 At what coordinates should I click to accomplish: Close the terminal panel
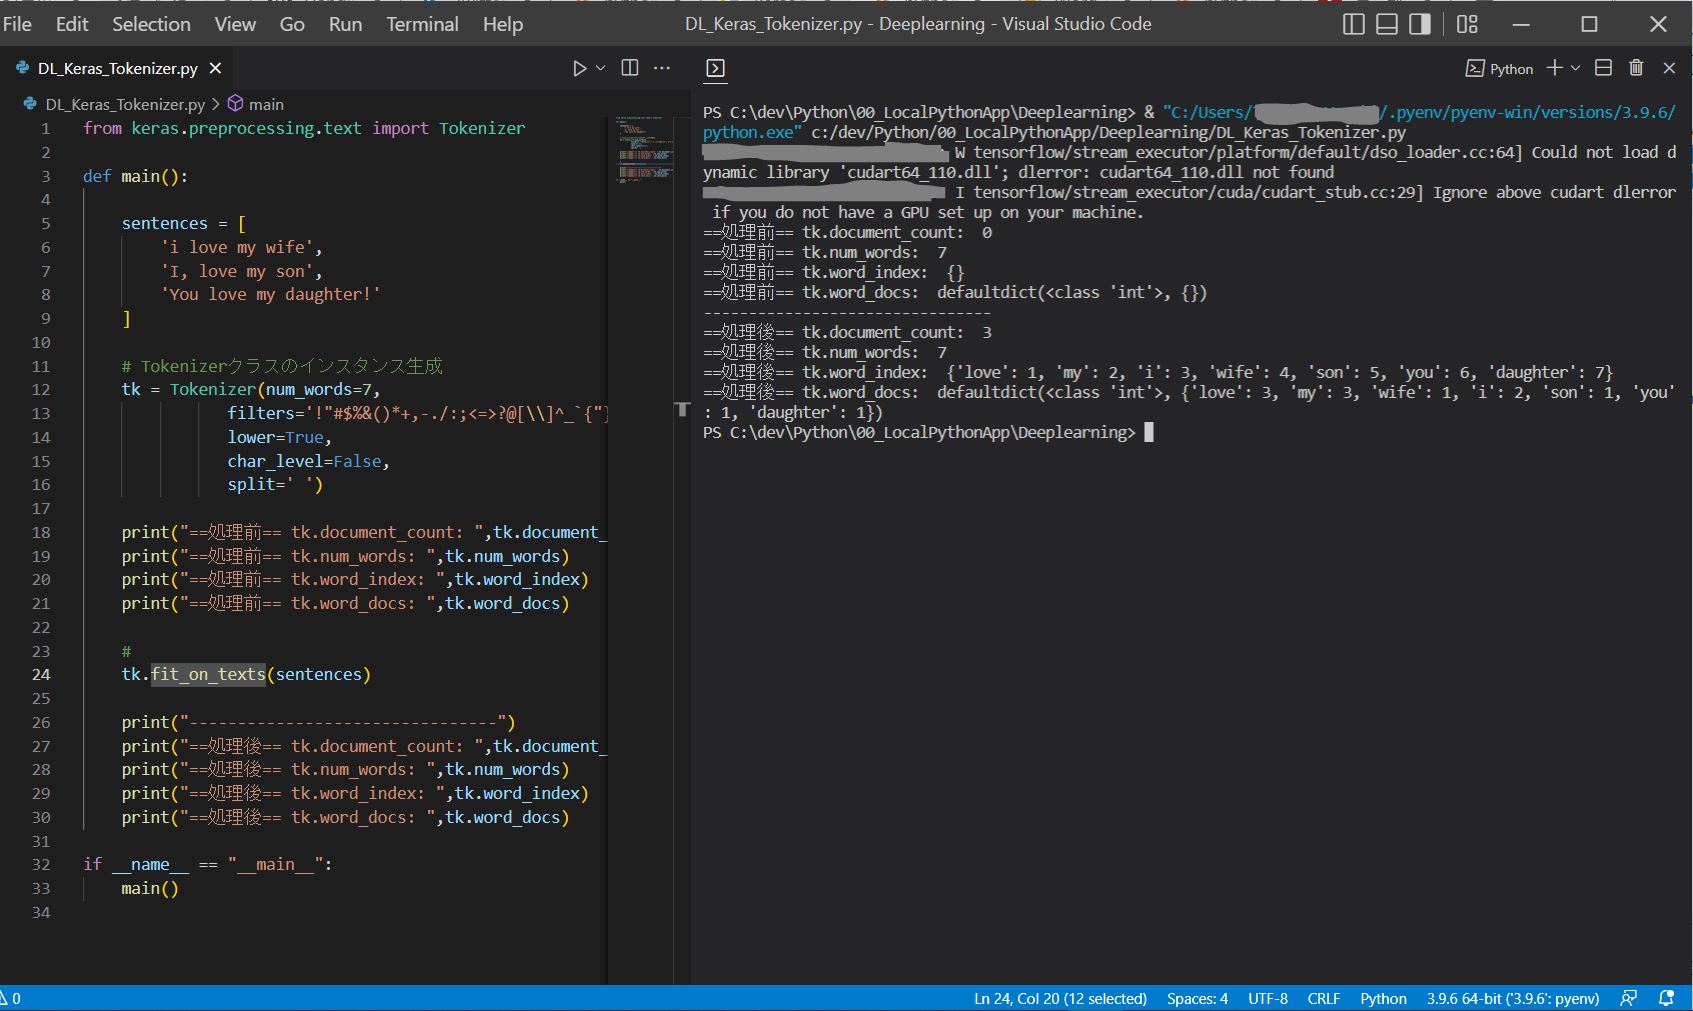pyautogui.click(x=1669, y=67)
